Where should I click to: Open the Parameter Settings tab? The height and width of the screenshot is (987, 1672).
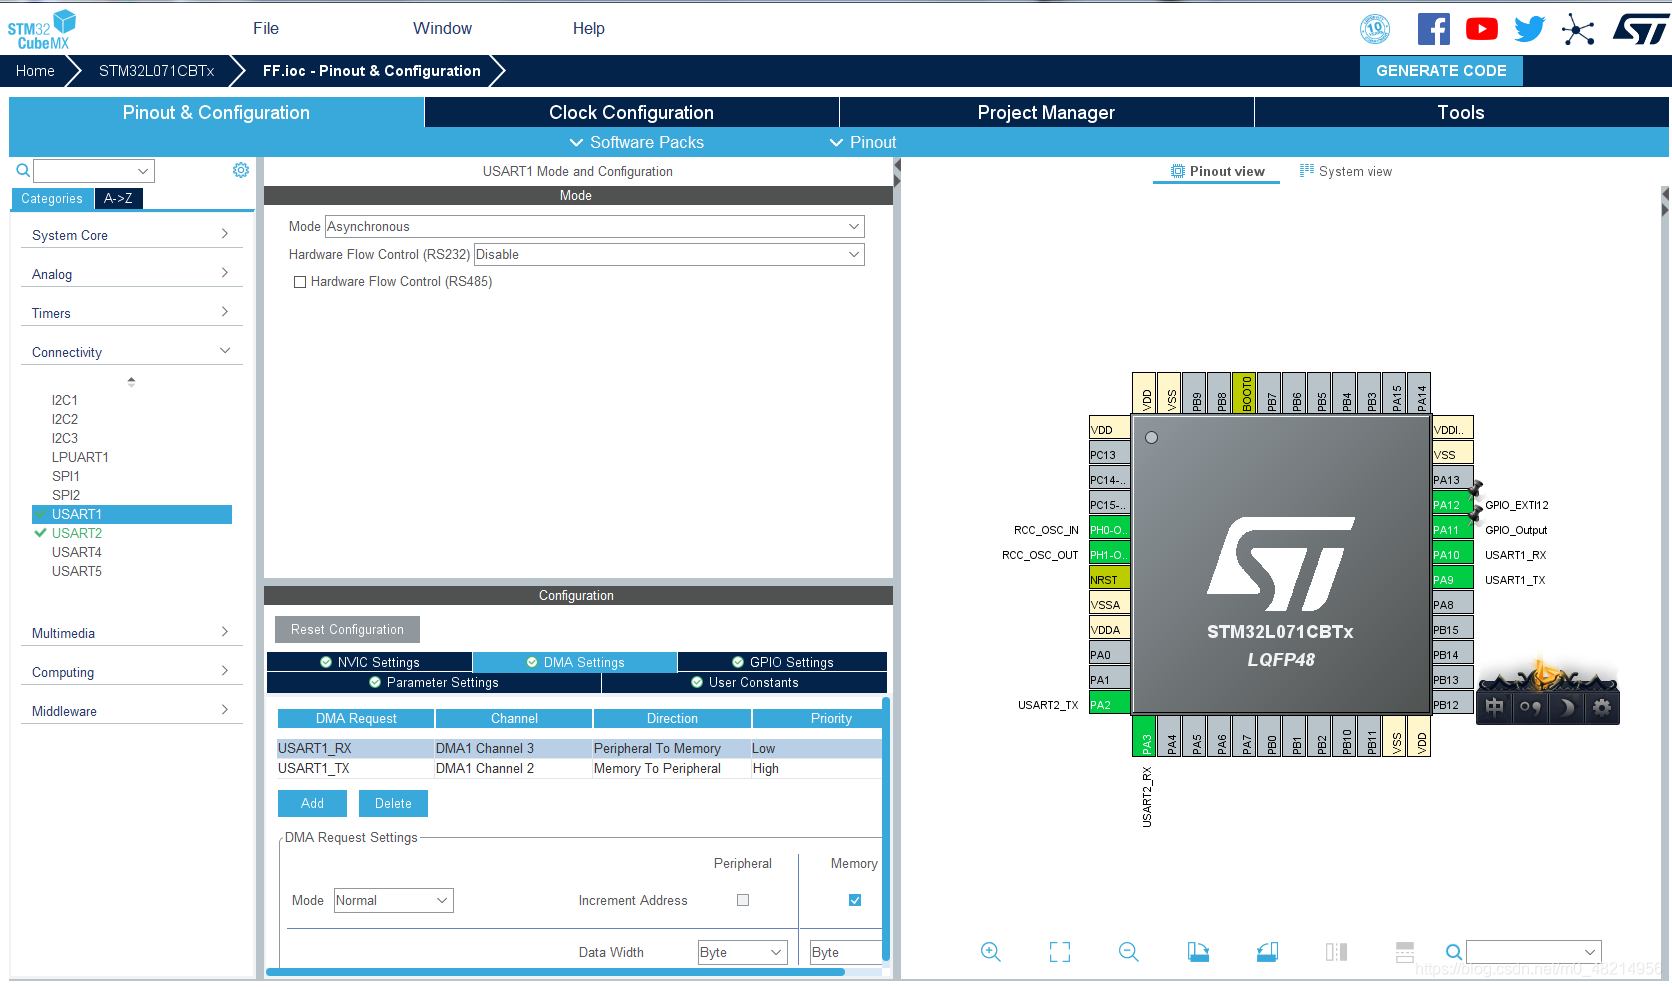tap(434, 682)
